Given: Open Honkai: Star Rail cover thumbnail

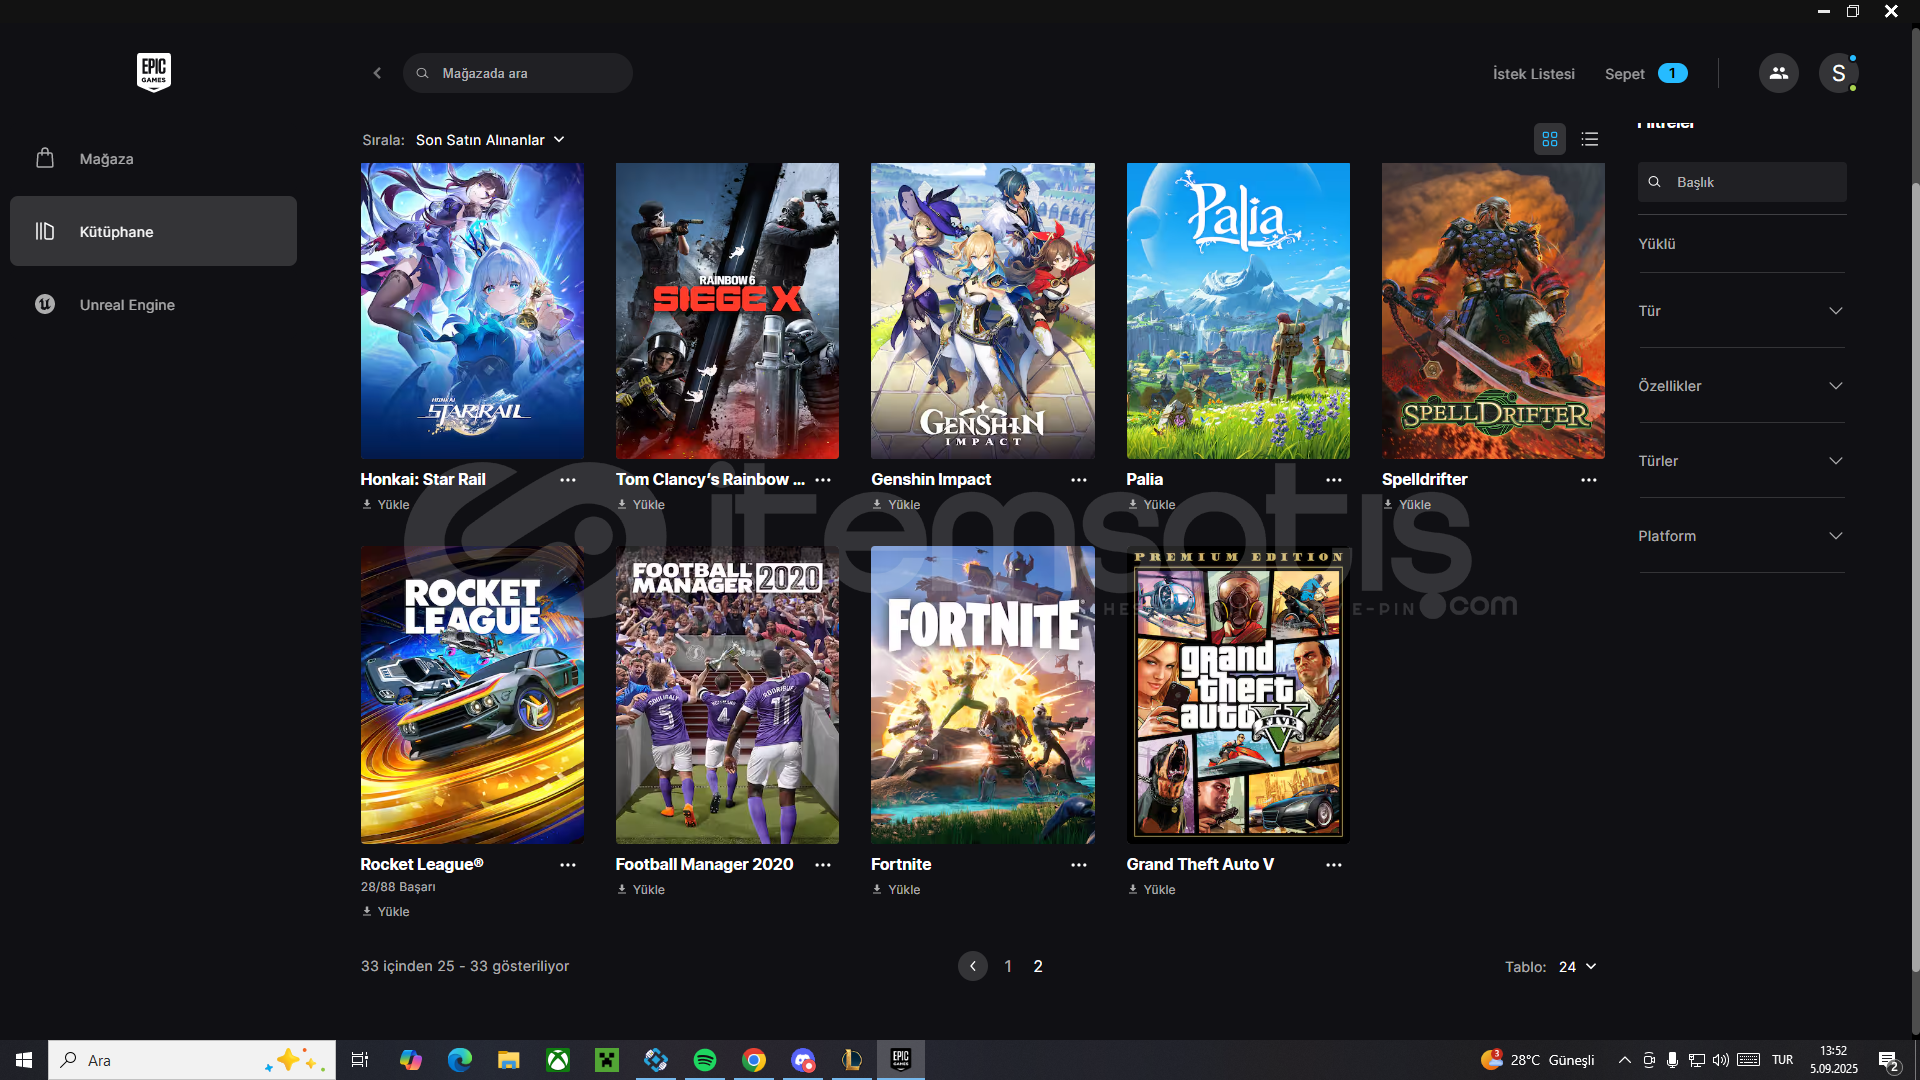Looking at the screenshot, I should click(472, 311).
